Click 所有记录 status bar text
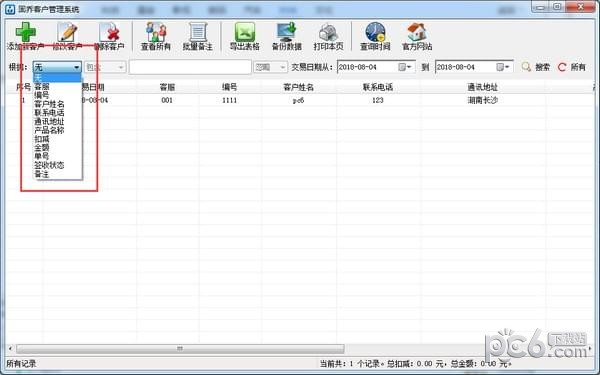 coord(21,364)
